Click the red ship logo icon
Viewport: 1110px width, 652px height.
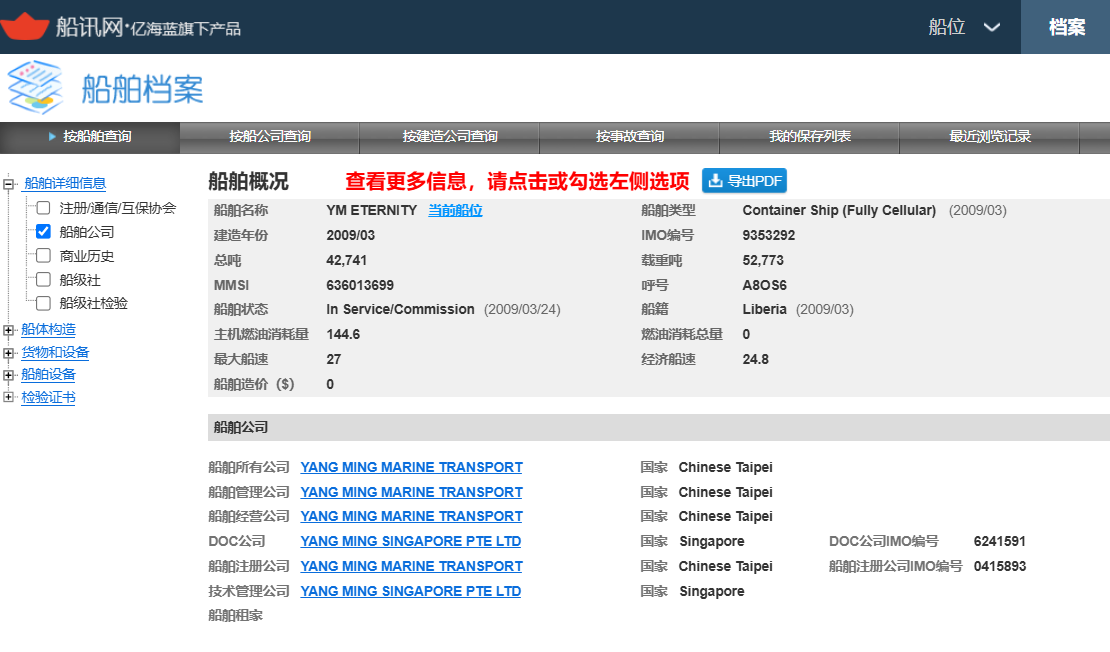pyautogui.click(x=25, y=26)
